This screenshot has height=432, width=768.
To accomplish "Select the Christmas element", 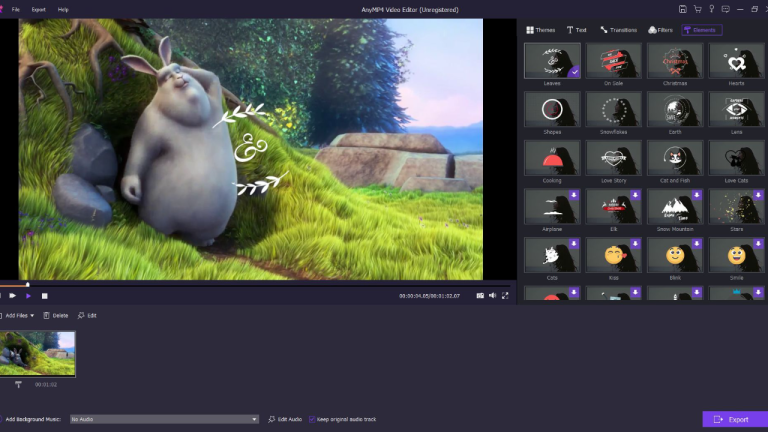I will (x=675, y=61).
